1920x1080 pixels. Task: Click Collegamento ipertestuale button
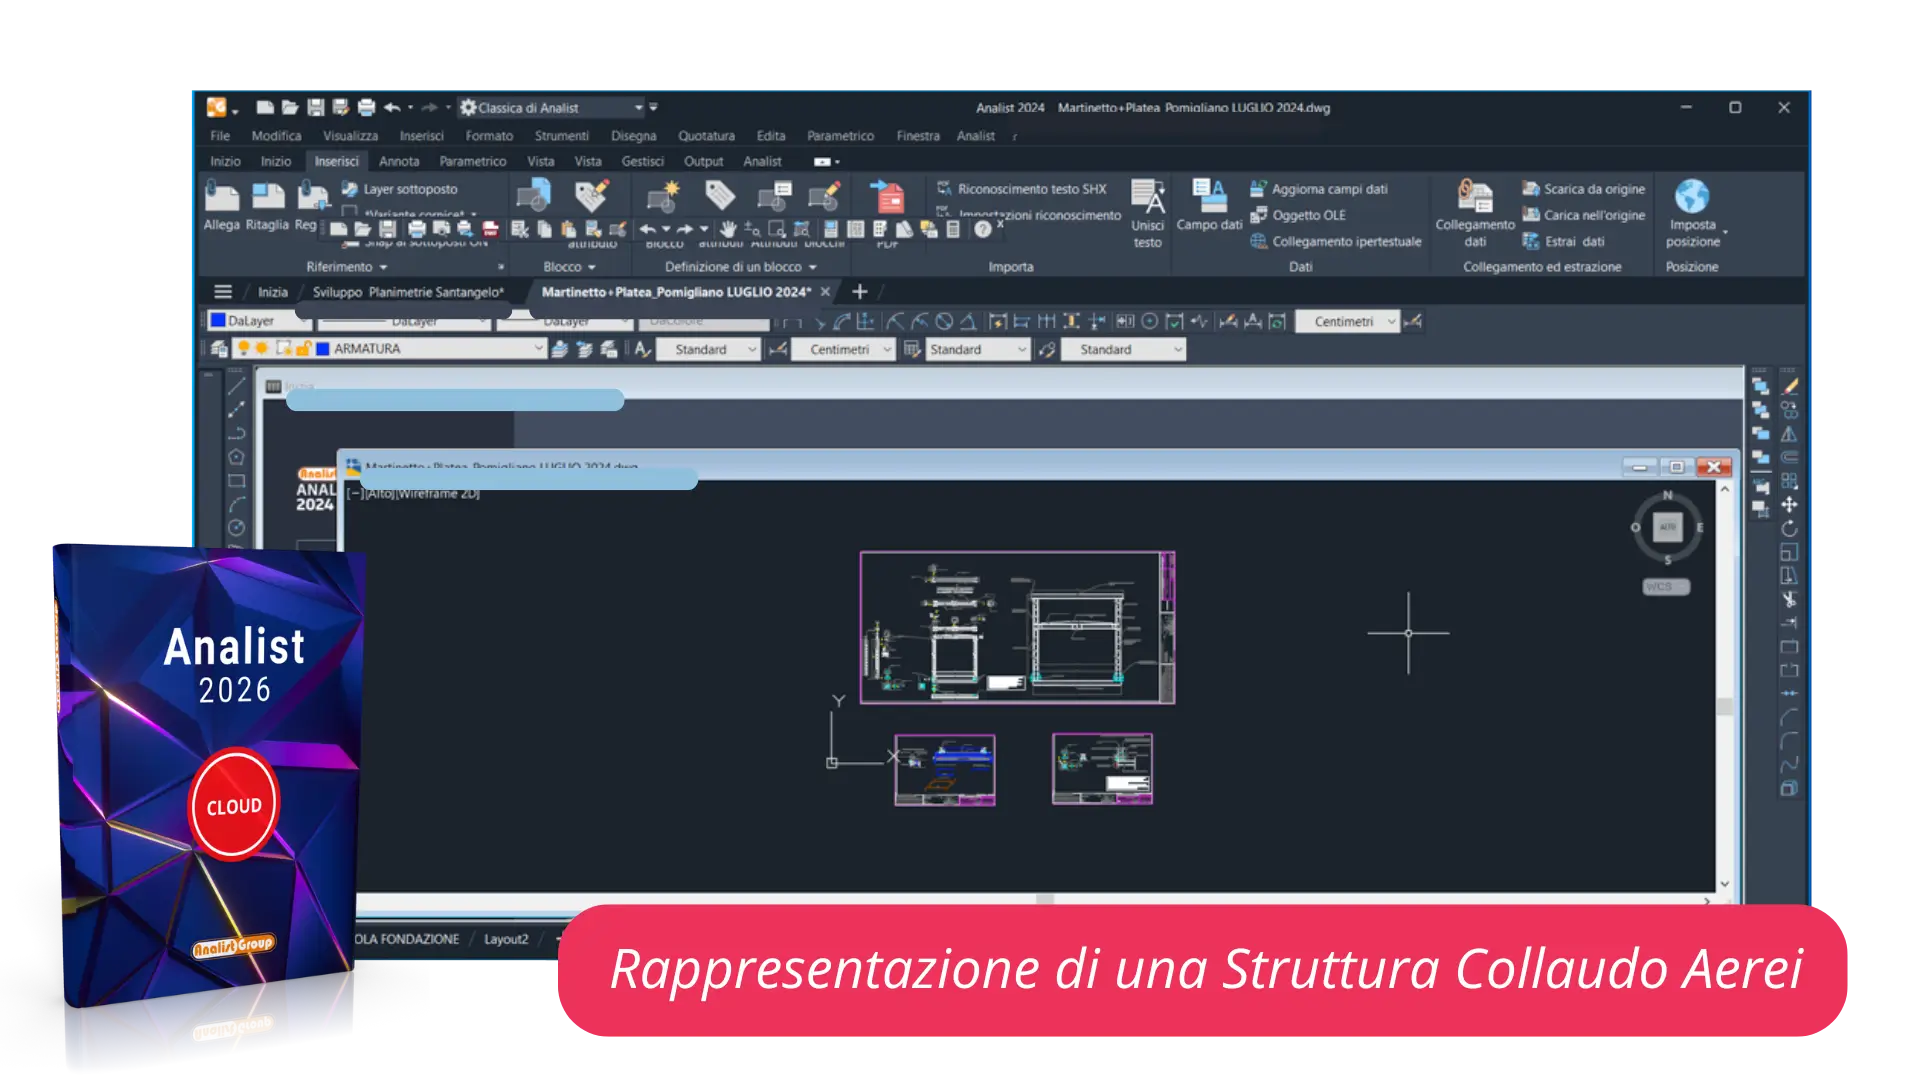(1346, 241)
